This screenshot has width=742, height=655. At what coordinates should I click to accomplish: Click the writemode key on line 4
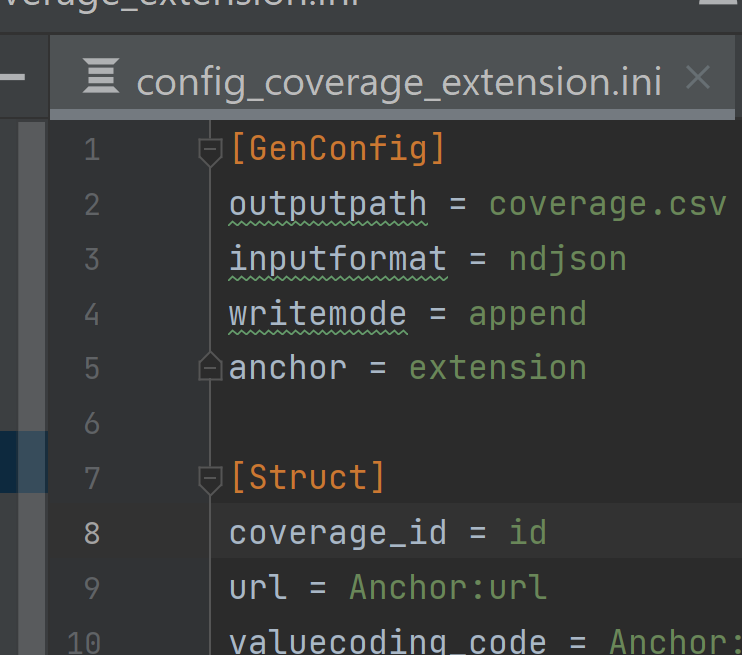click(x=318, y=314)
